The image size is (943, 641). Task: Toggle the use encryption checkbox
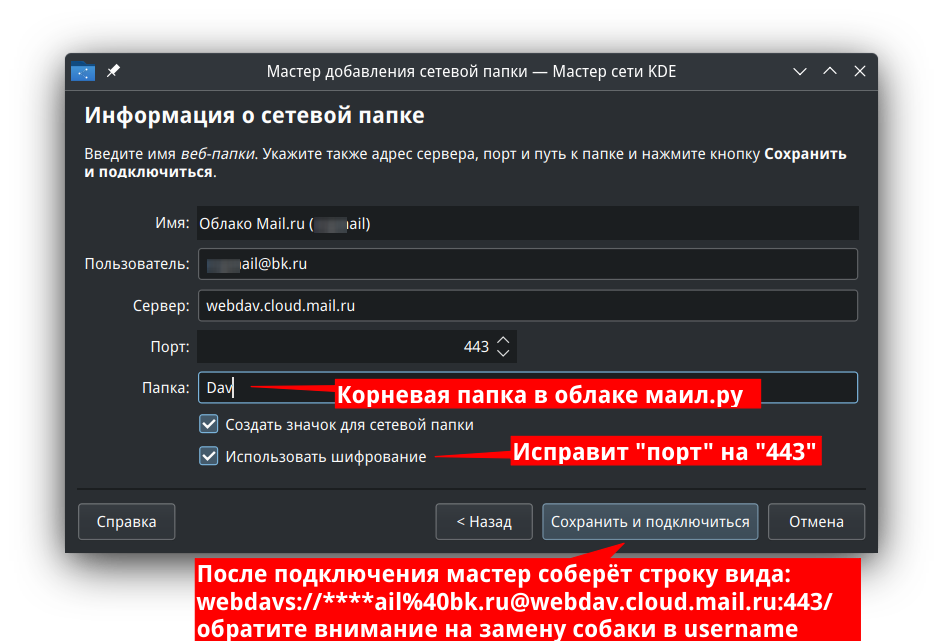point(209,456)
